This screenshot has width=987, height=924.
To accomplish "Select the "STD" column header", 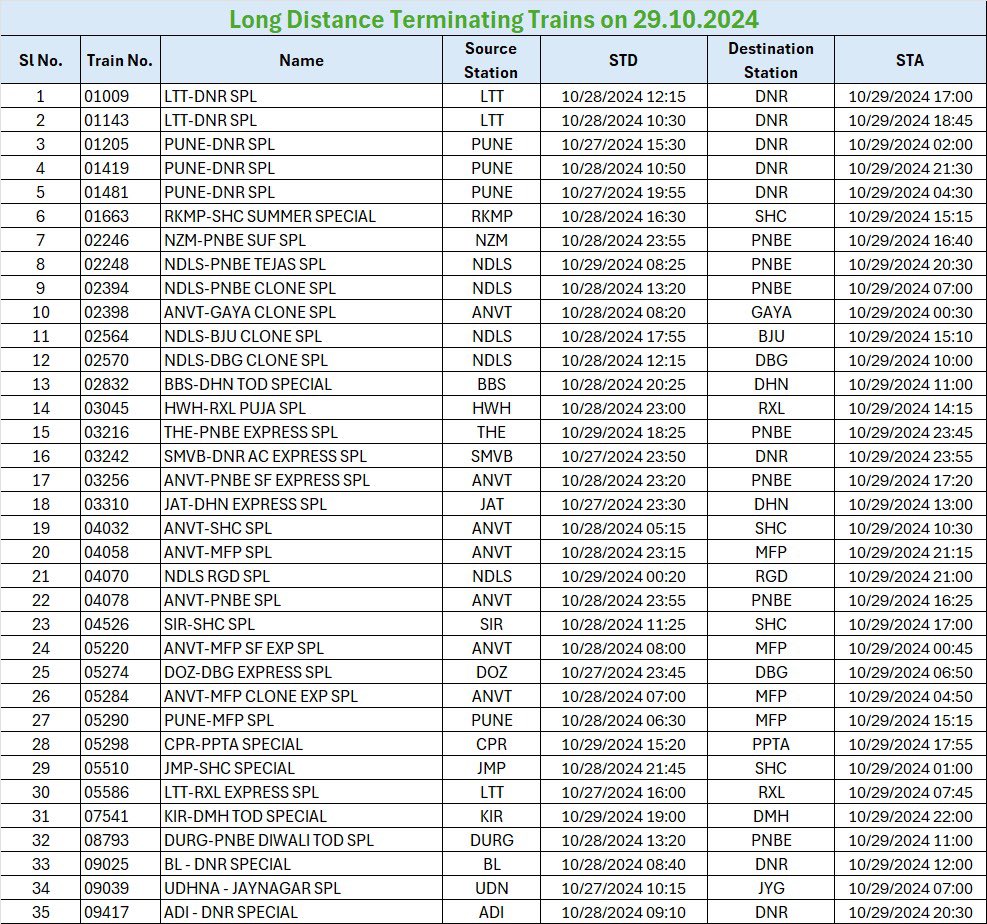I will pos(623,60).
